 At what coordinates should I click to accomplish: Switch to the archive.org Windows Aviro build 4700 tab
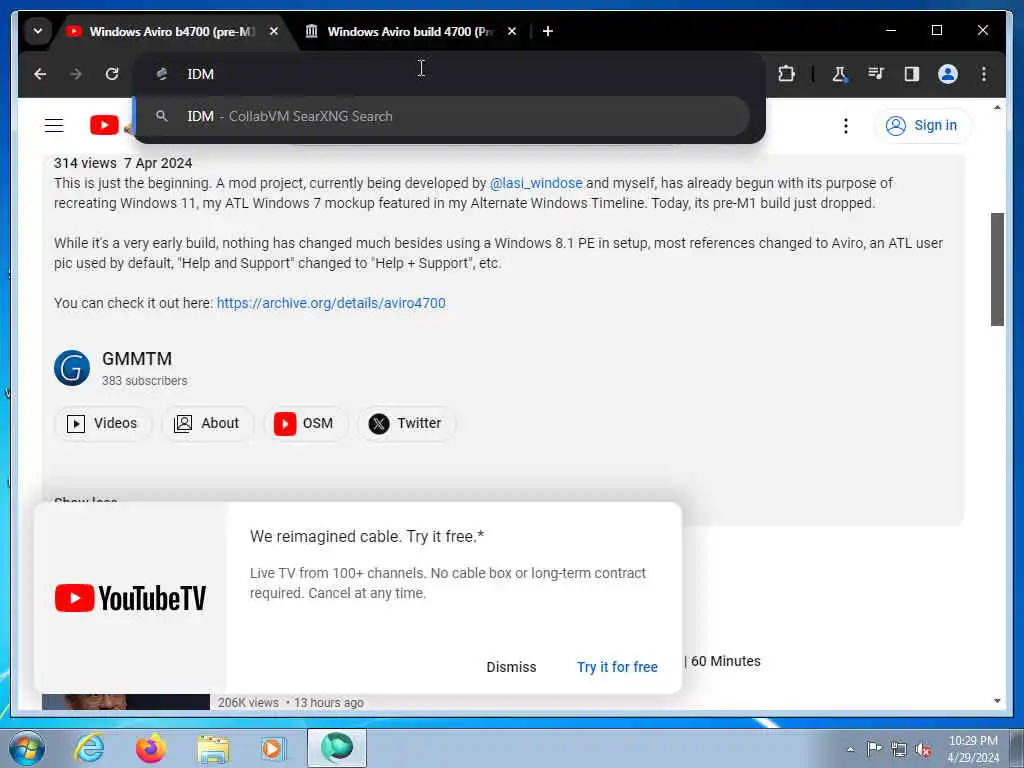click(x=410, y=31)
